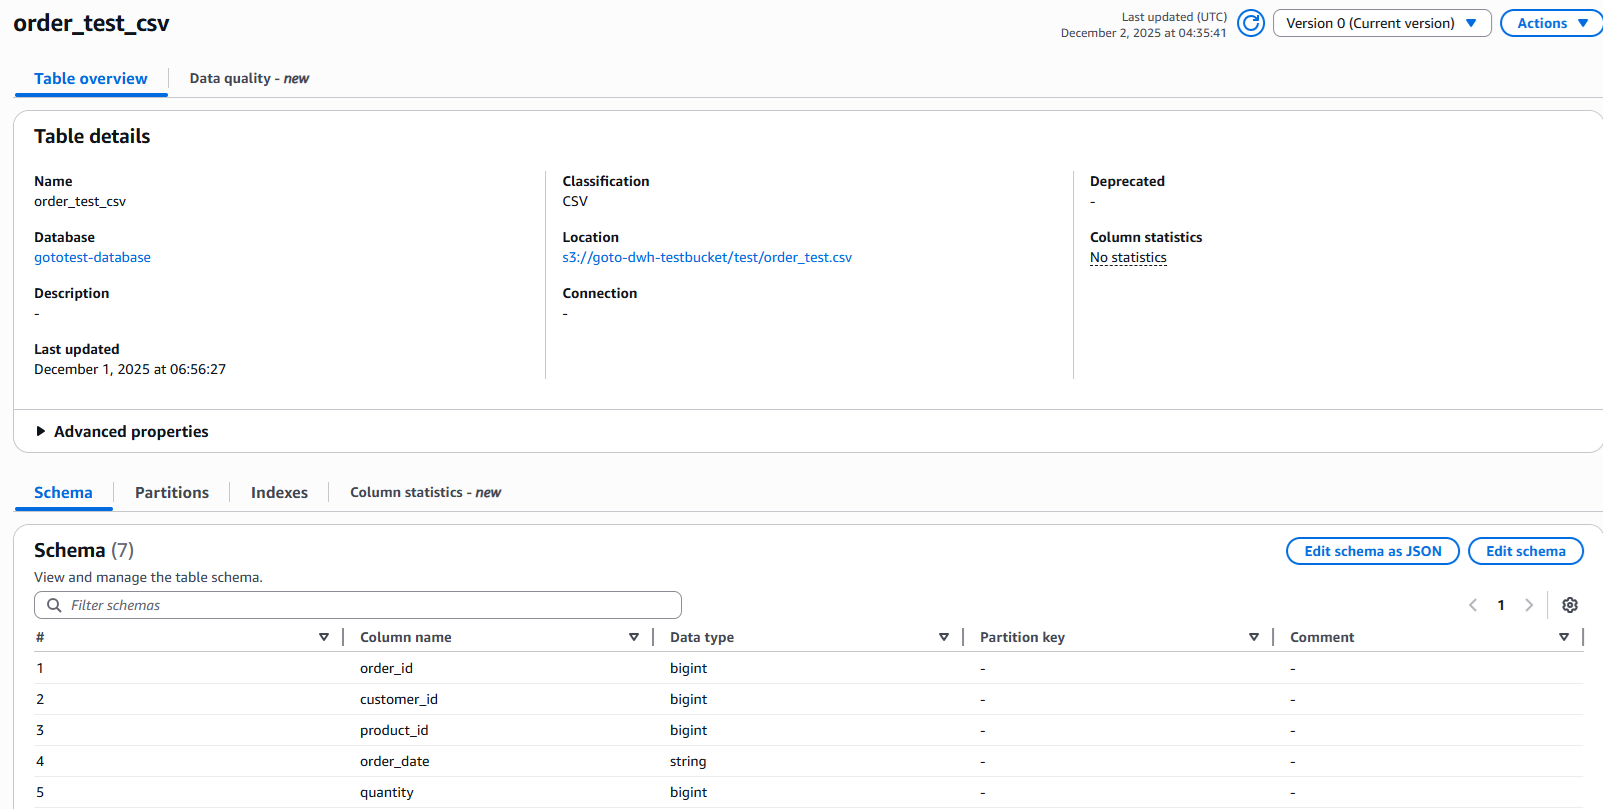The width and height of the screenshot is (1603, 809).
Task: Switch to the Partitions tab
Action: (172, 492)
